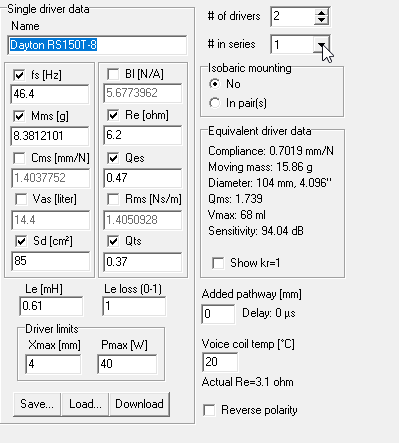Click the Pmax [W] field showing 40

pos(127,364)
